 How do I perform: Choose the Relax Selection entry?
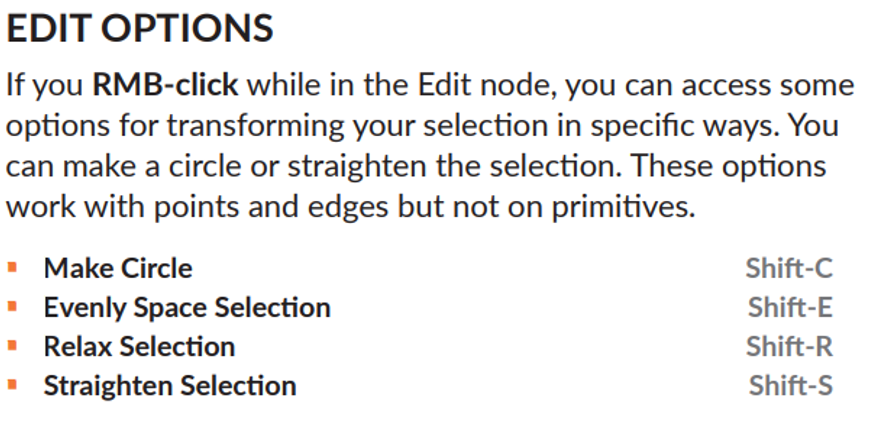tap(139, 347)
